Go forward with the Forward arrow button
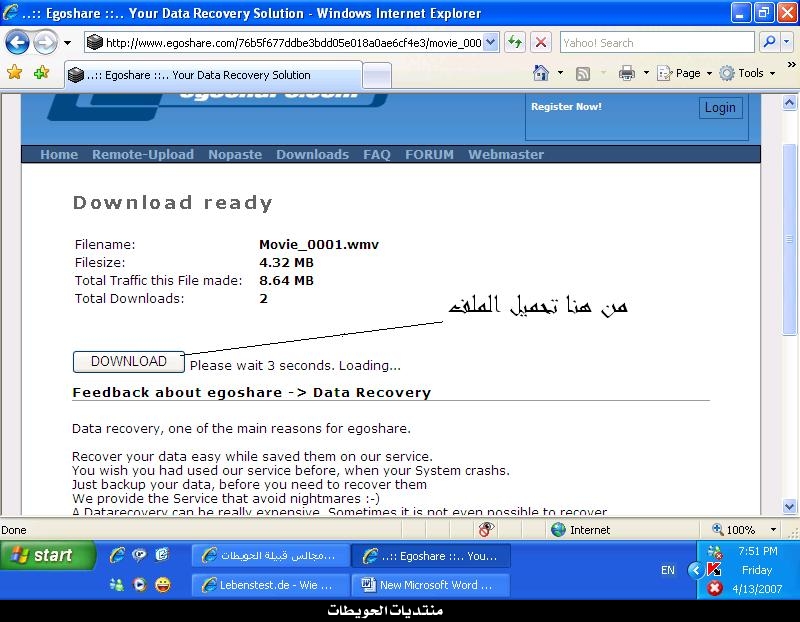Viewport: 800px width, 622px height. click(45, 42)
